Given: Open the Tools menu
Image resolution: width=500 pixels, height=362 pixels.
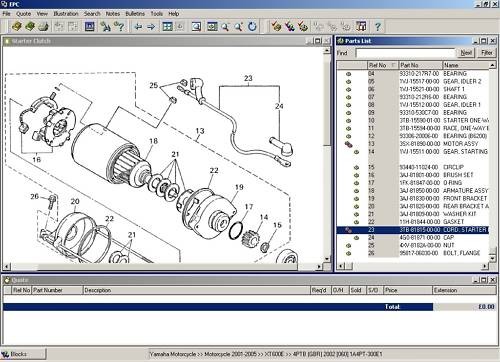Looking at the screenshot, I should pyautogui.click(x=156, y=14).
